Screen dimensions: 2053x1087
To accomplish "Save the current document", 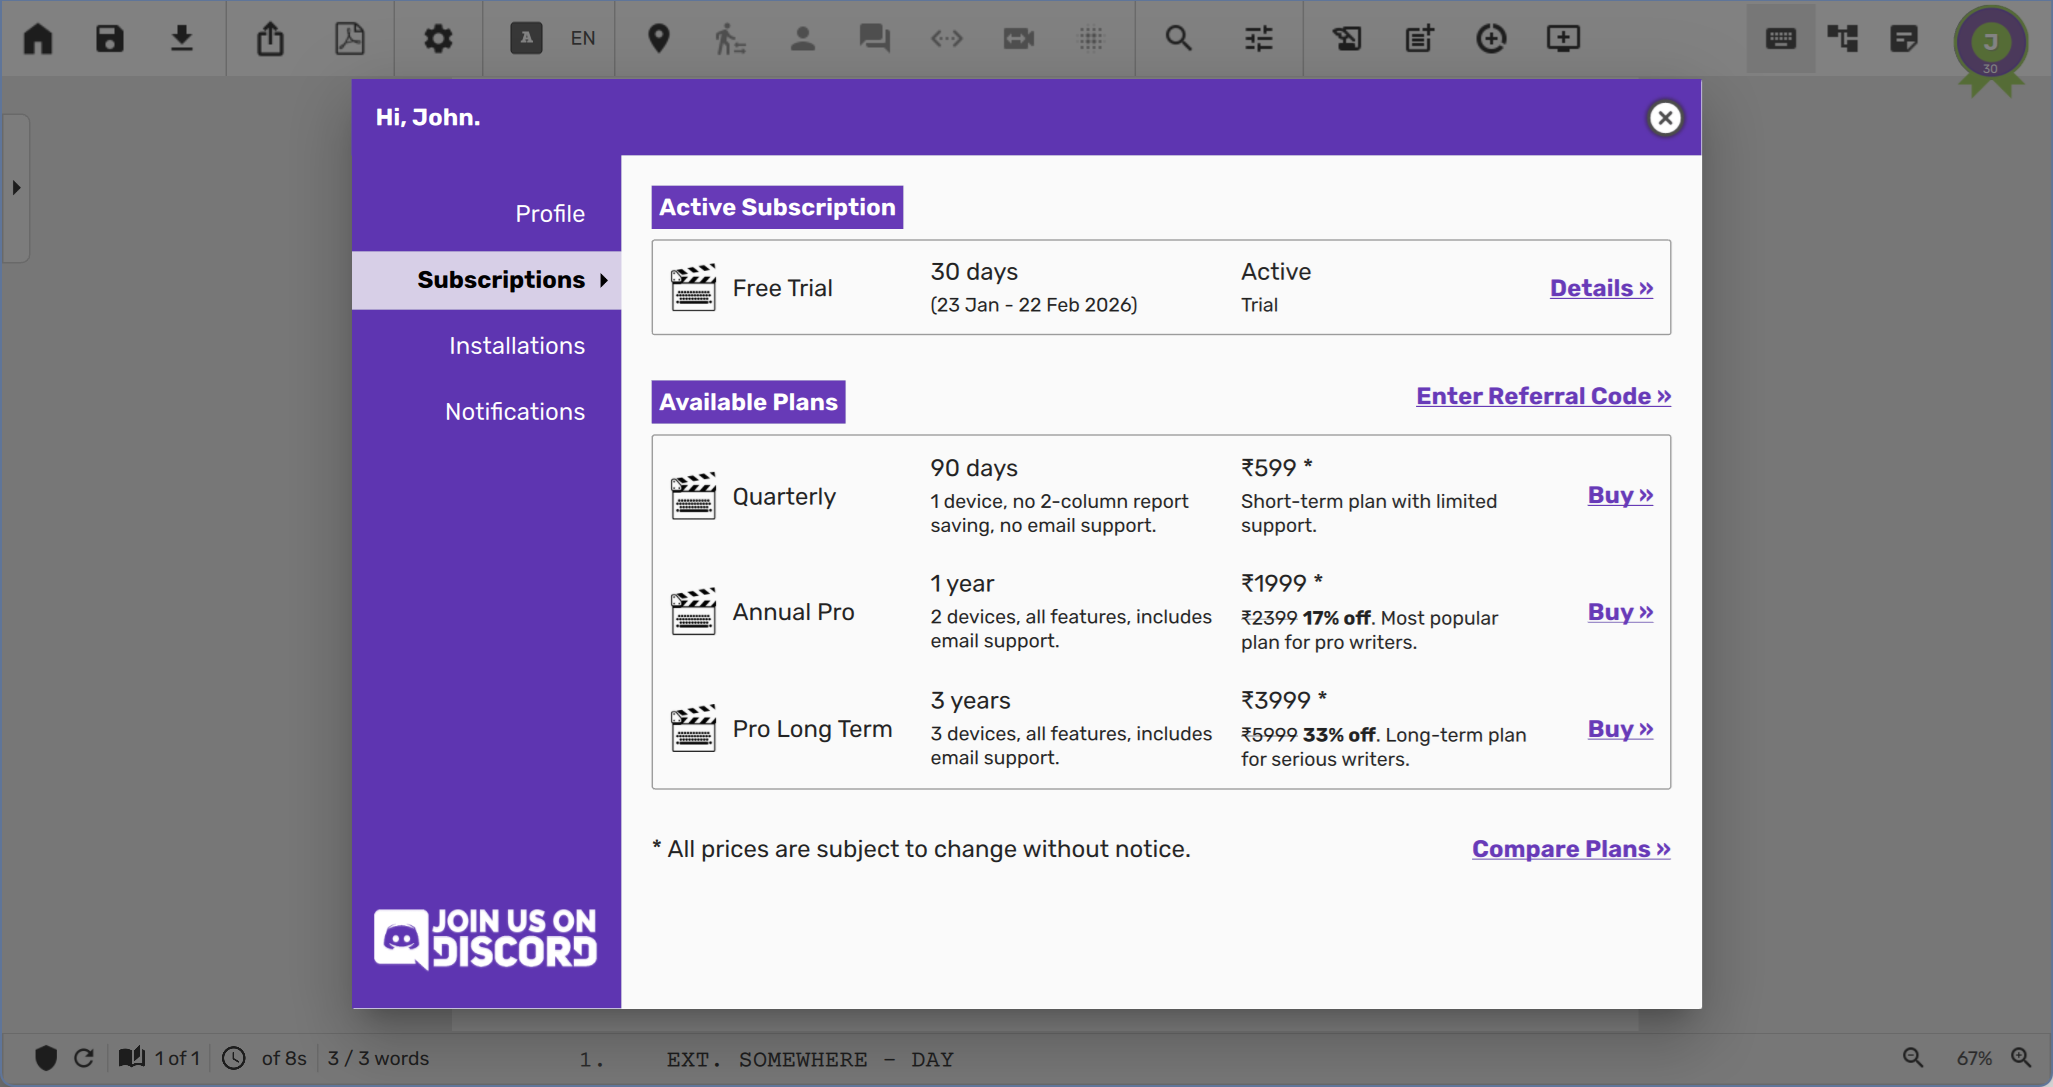I will coord(109,38).
